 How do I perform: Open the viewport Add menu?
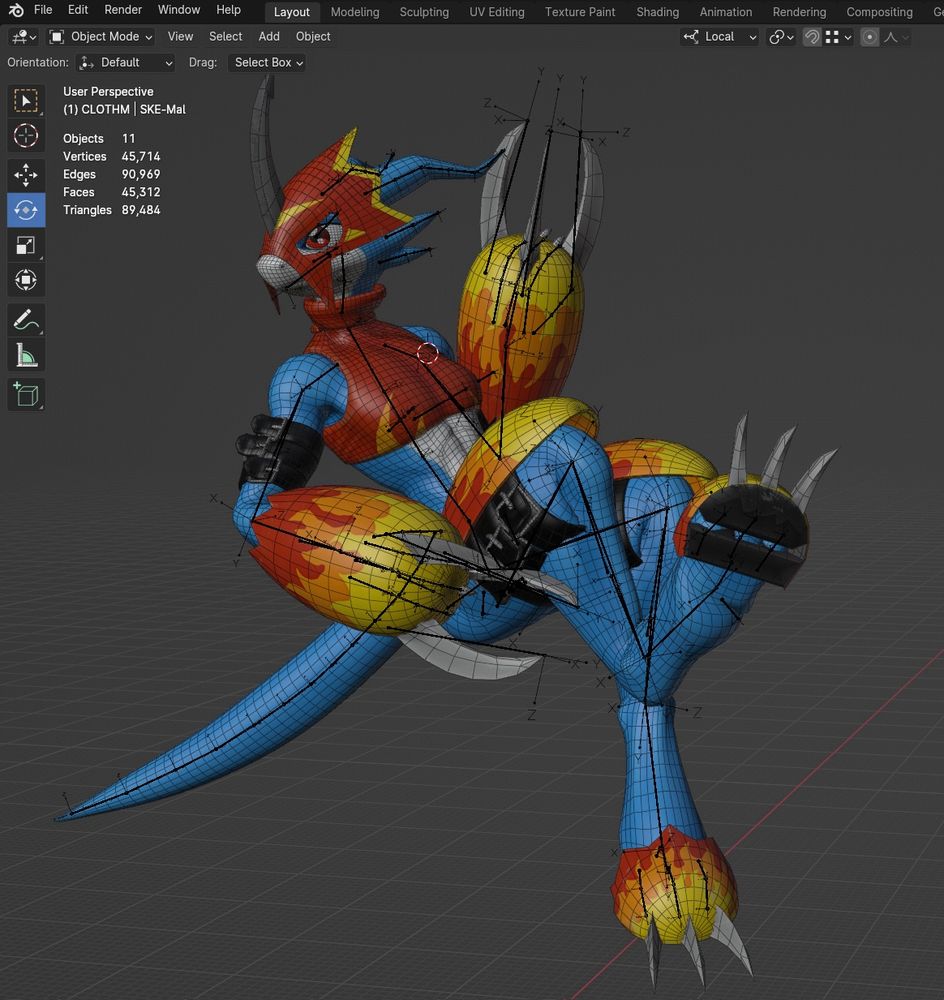(x=269, y=37)
